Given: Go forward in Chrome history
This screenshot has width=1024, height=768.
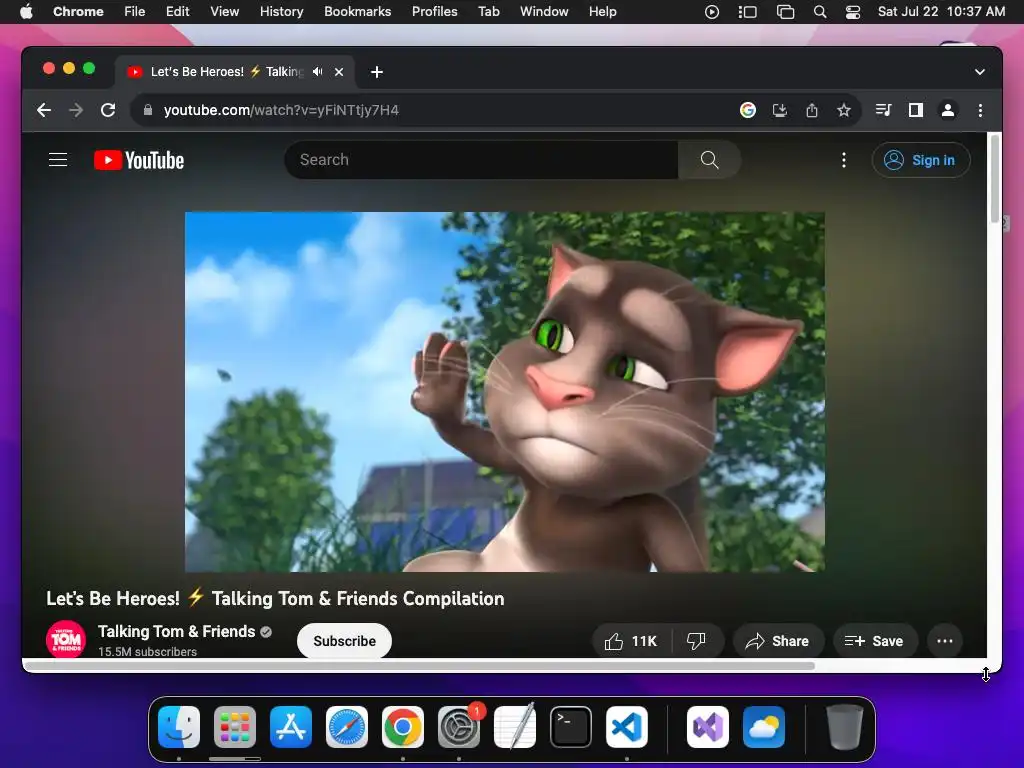Looking at the screenshot, I should coord(76,110).
